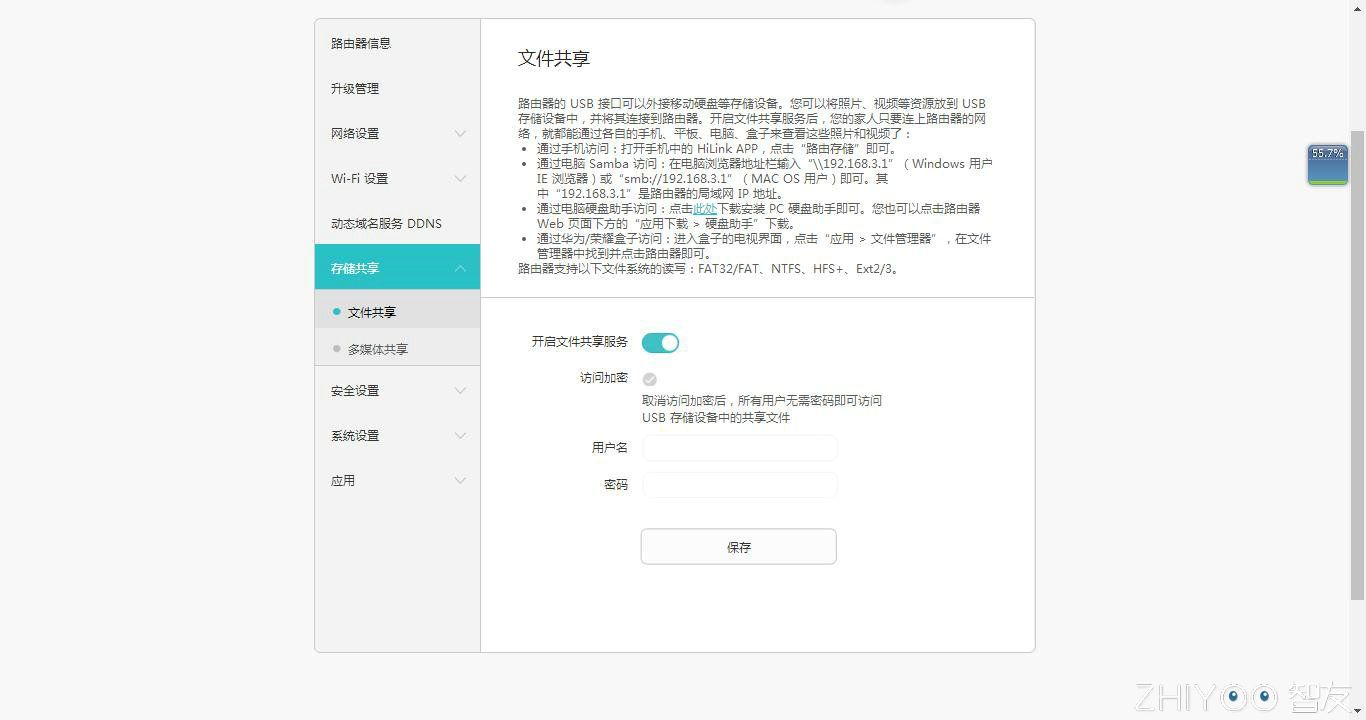
Task: Focus the 用户名 input field
Action: tap(739, 448)
